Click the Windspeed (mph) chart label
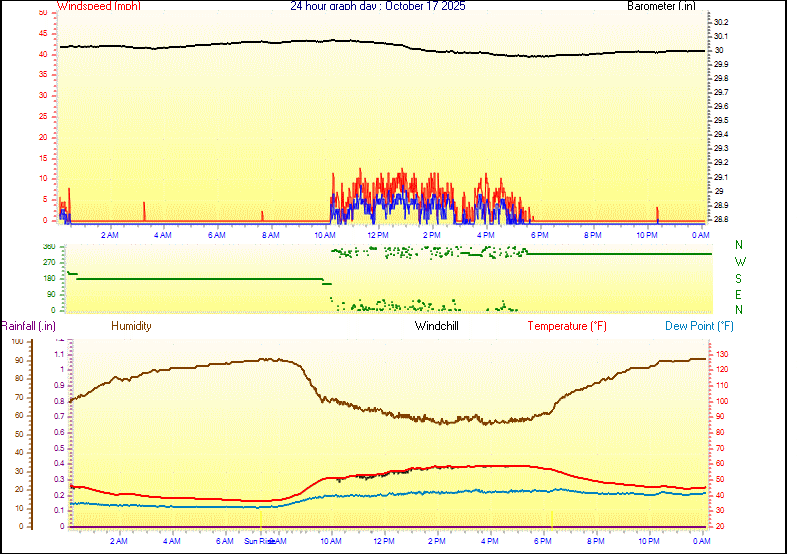 tap(99, 6)
